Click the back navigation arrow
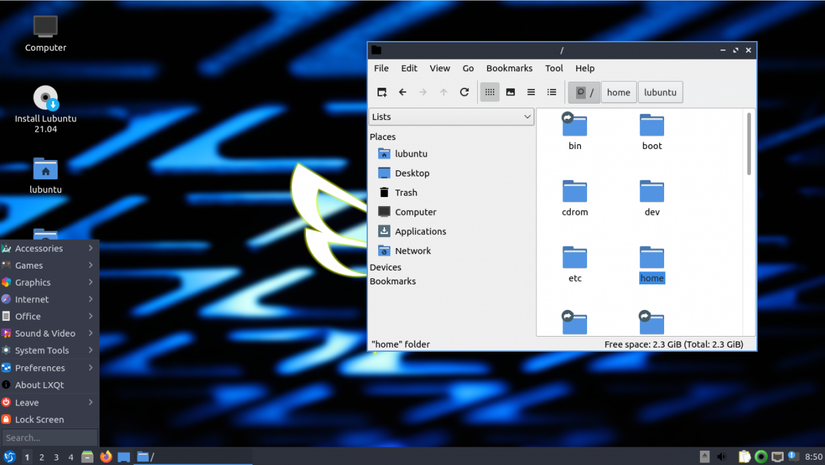Viewport: 825px width, 465px height. tap(402, 92)
